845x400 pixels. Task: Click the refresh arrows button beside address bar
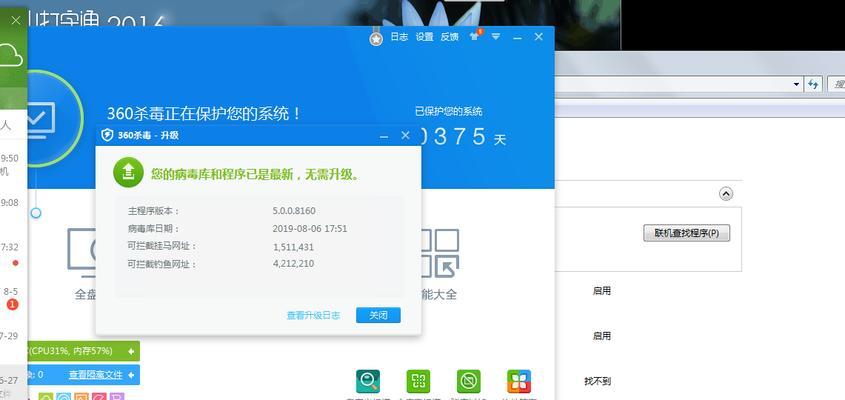(x=813, y=84)
